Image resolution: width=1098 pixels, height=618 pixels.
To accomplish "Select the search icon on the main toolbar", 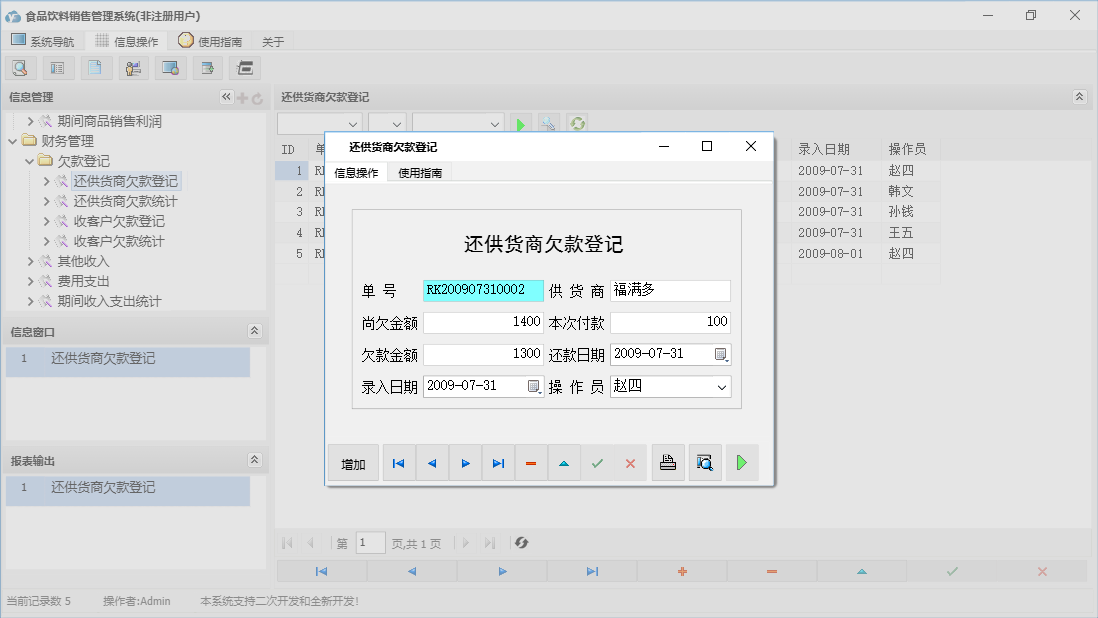I will pos(20,67).
